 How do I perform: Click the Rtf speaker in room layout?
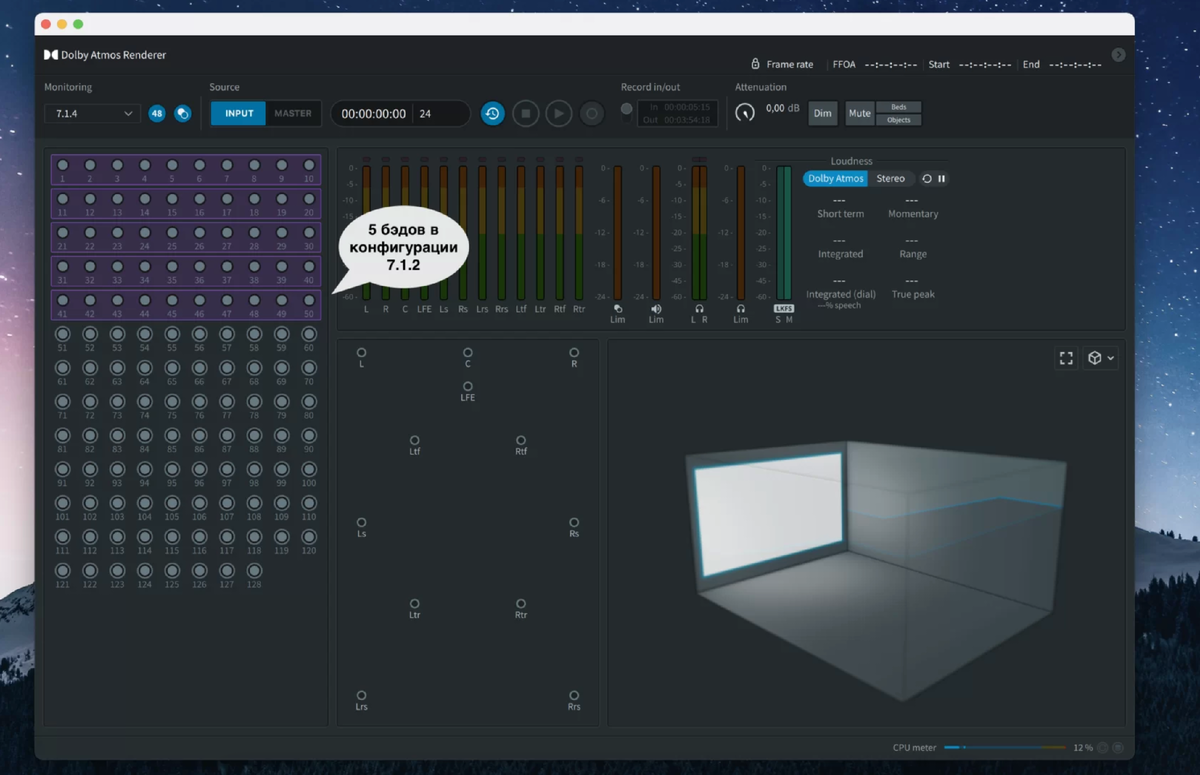[x=521, y=440]
